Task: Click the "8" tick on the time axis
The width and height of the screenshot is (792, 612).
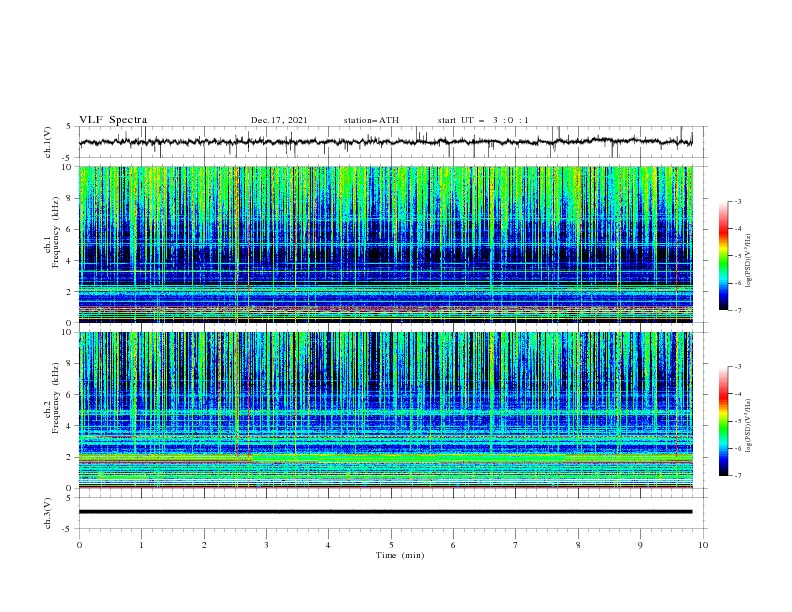Action: 578,545
